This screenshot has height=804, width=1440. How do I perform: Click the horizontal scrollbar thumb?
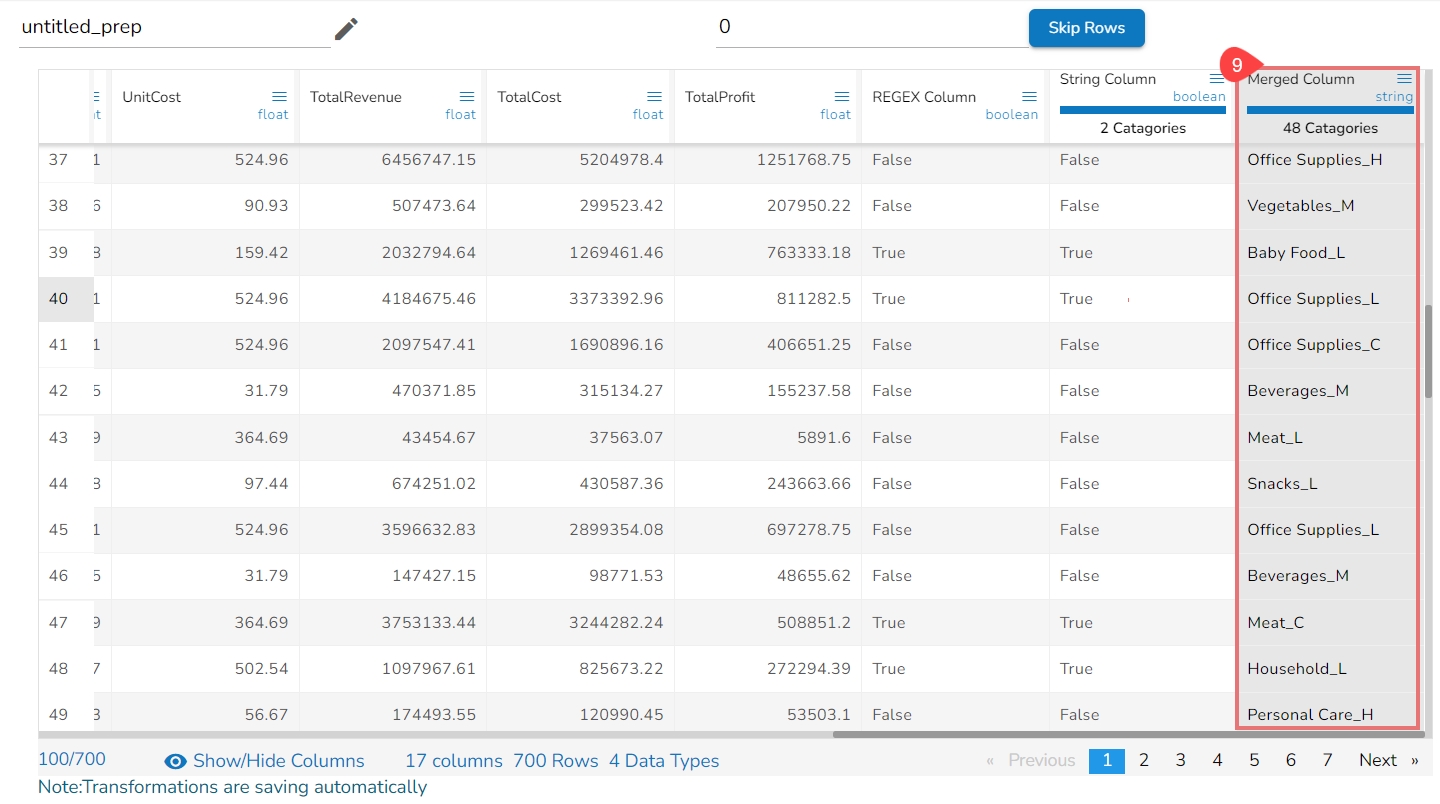1128,735
